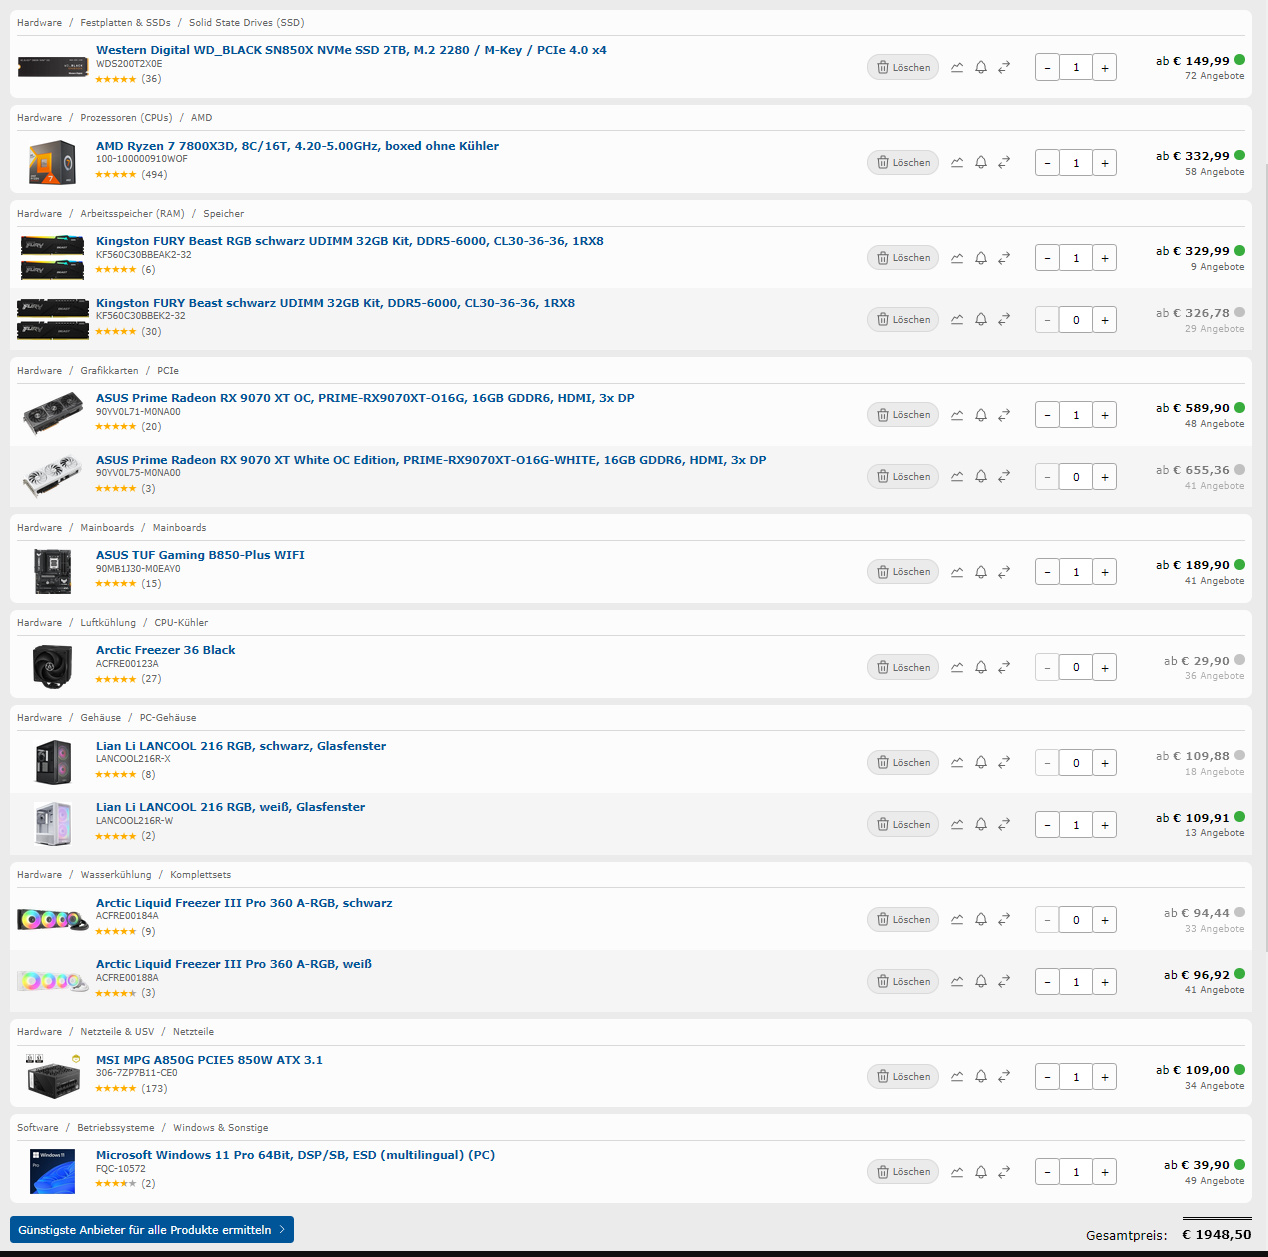Click move arrows icon for WD_BLACK SN850X SSD
The height and width of the screenshot is (1257, 1268).
[1004, 67]
